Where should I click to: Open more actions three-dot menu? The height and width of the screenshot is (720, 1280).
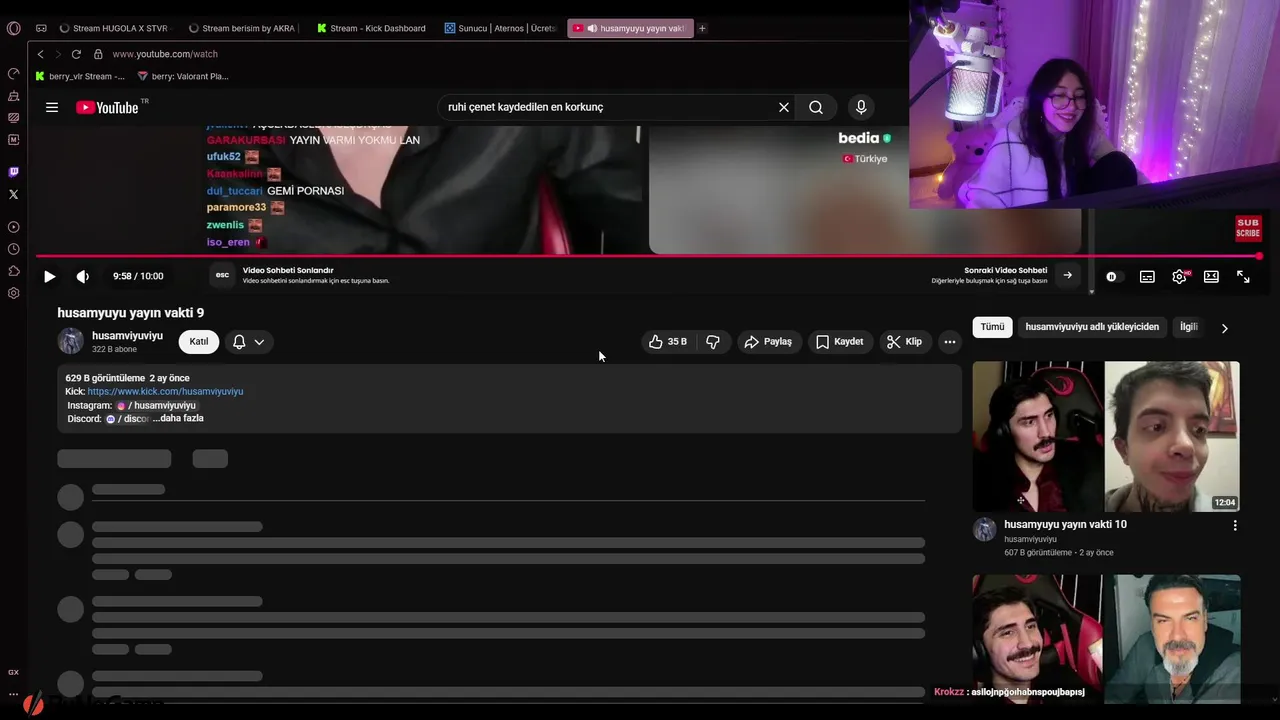coord(950,342)
